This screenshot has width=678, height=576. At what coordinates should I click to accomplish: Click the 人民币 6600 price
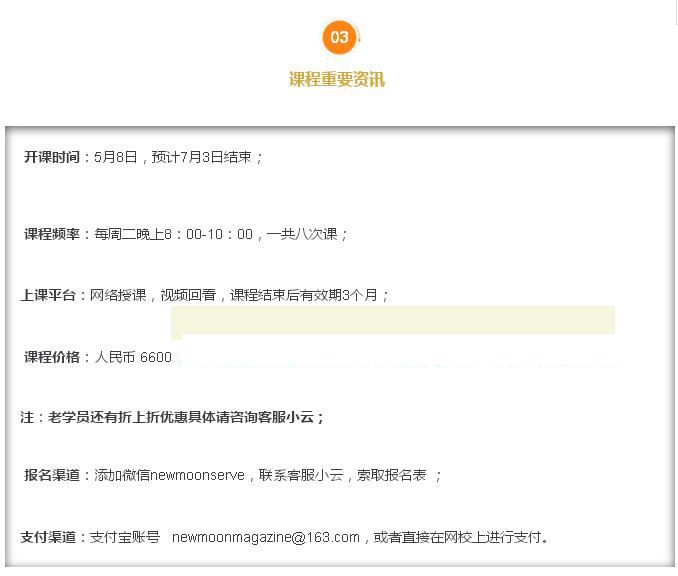133,357
